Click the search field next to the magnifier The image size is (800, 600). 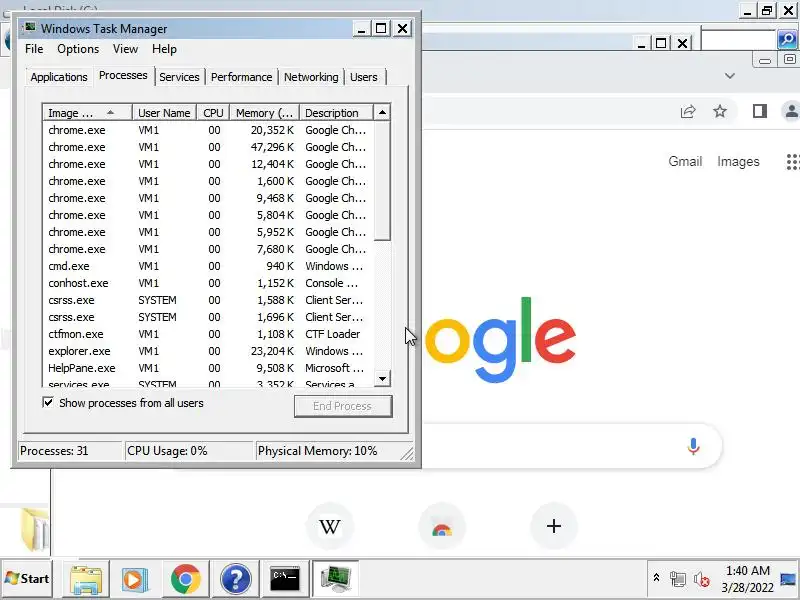tap(738, 40)
